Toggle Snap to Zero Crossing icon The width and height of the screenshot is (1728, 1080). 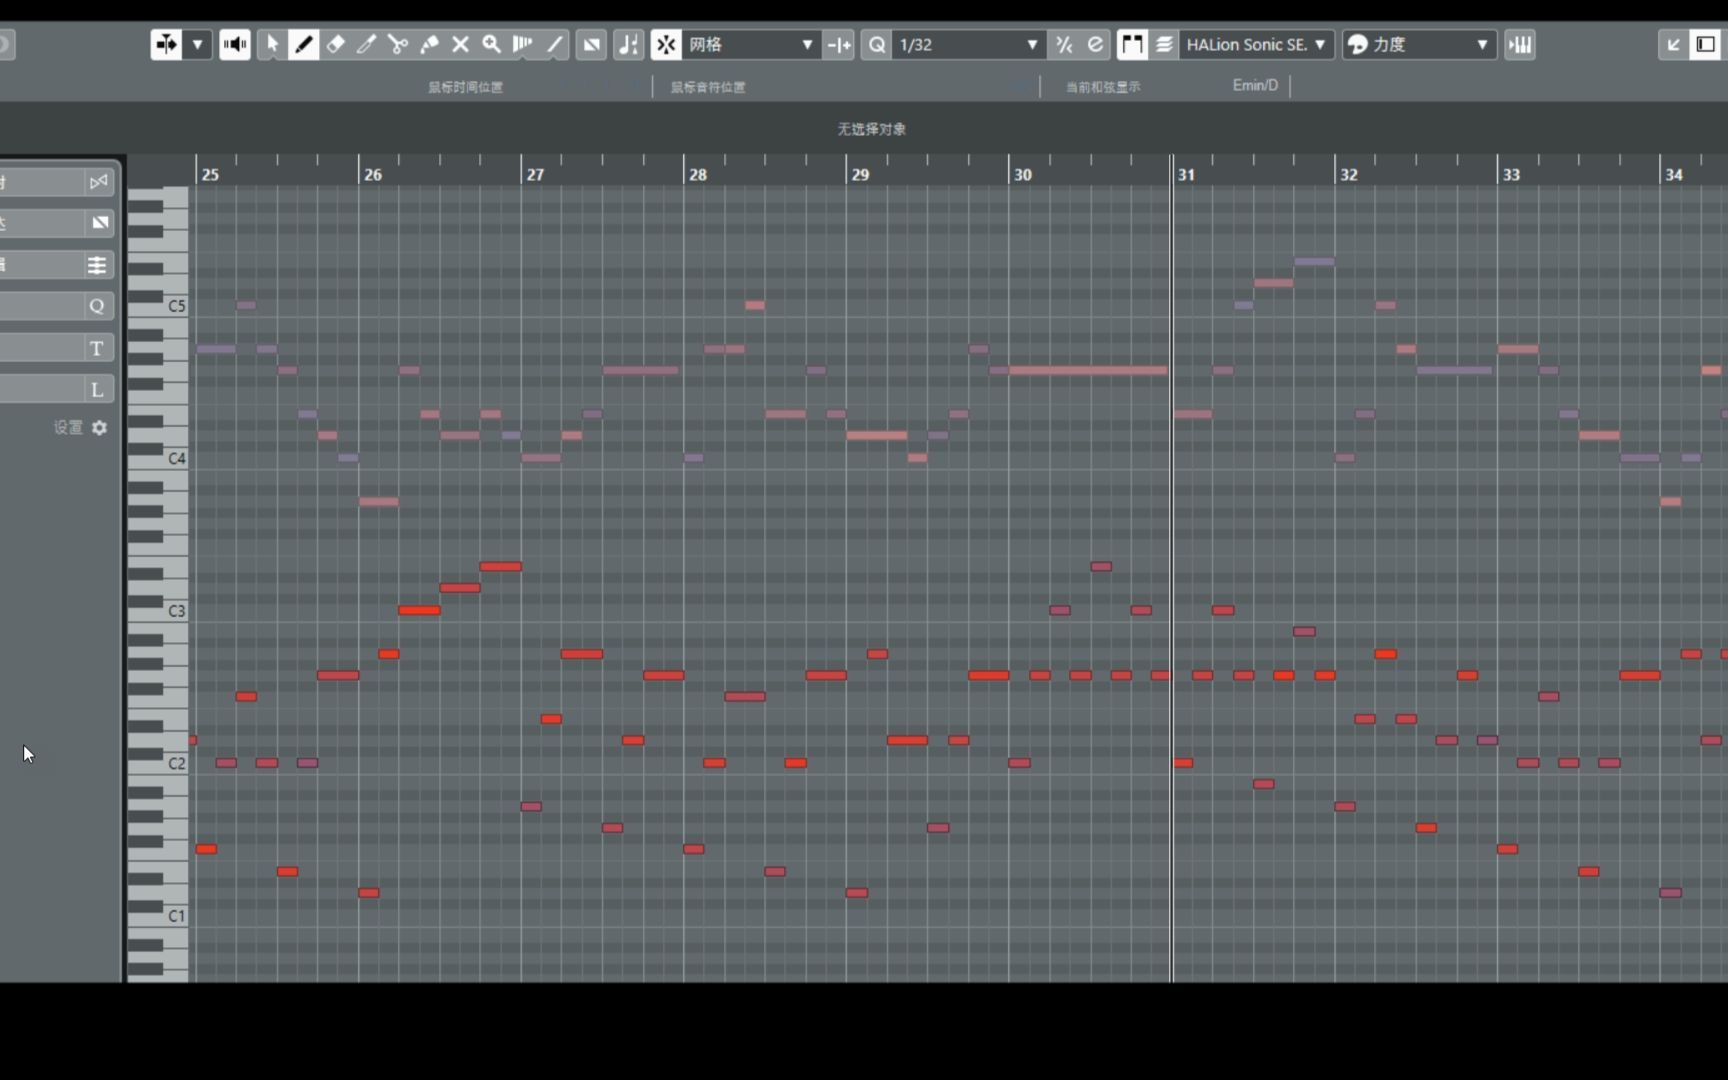(x=839, y=44)
